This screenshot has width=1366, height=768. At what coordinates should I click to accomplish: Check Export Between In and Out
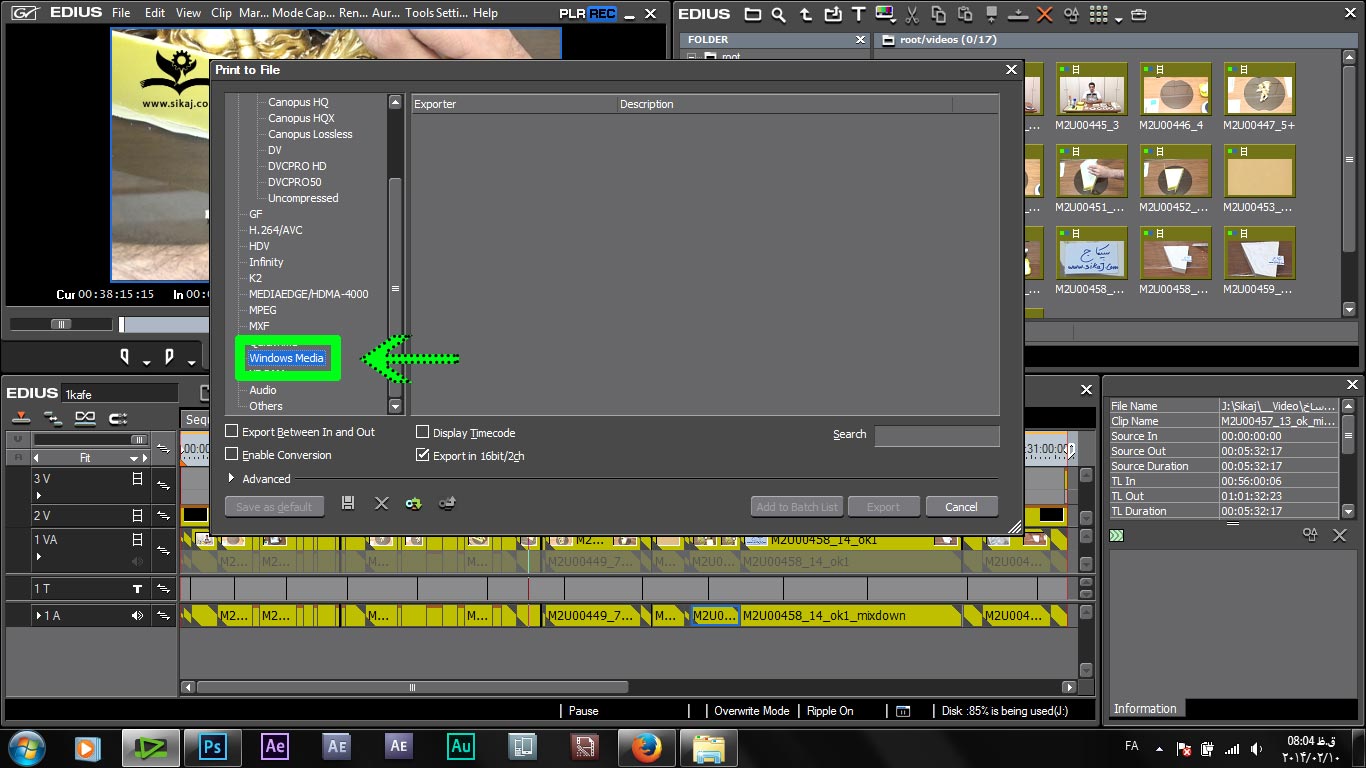point(232,431)
